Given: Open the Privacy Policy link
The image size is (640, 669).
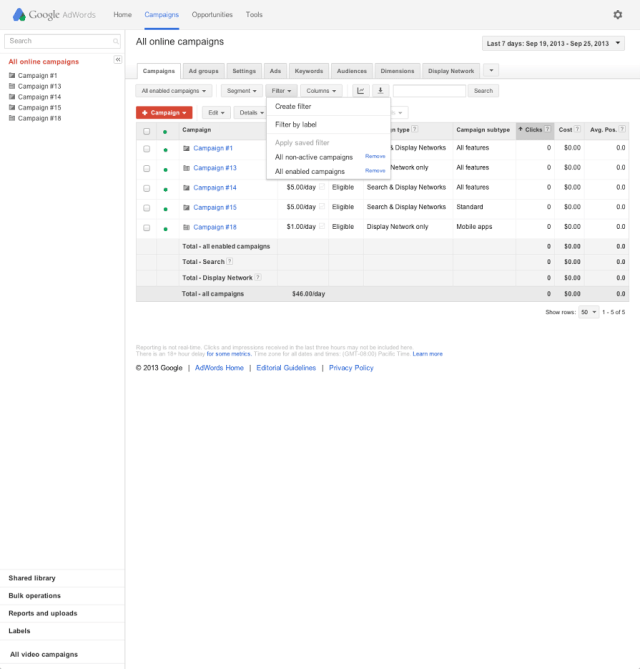Looking at the screenshot, I should [x=351, y=368].
